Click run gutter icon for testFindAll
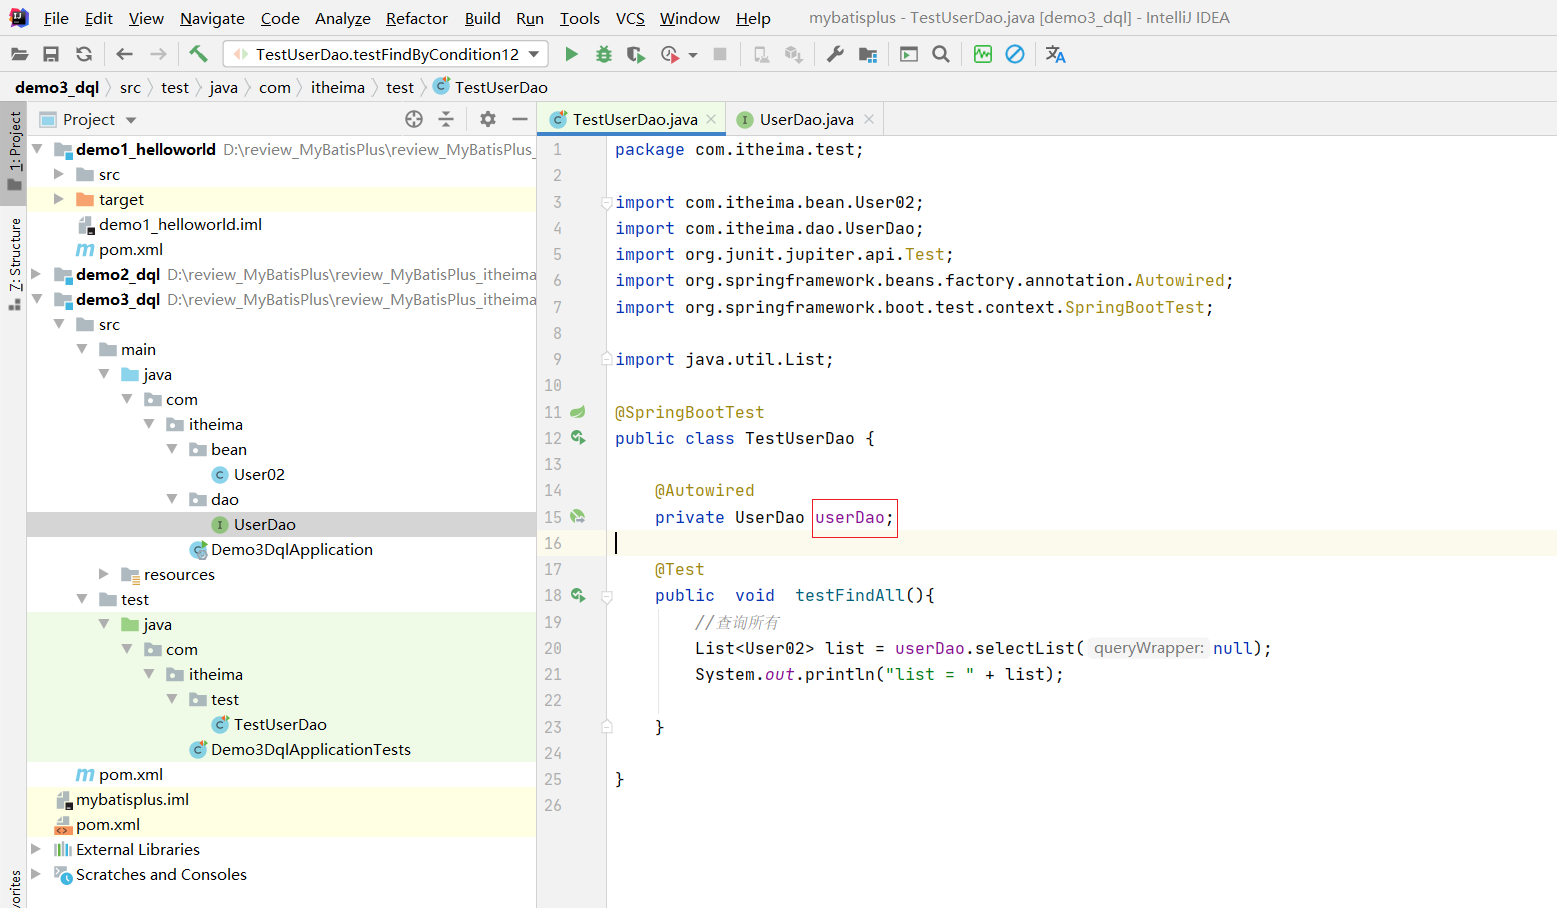Image resolution: width=1557 pixels, height=908 pixels. (578, 595)
